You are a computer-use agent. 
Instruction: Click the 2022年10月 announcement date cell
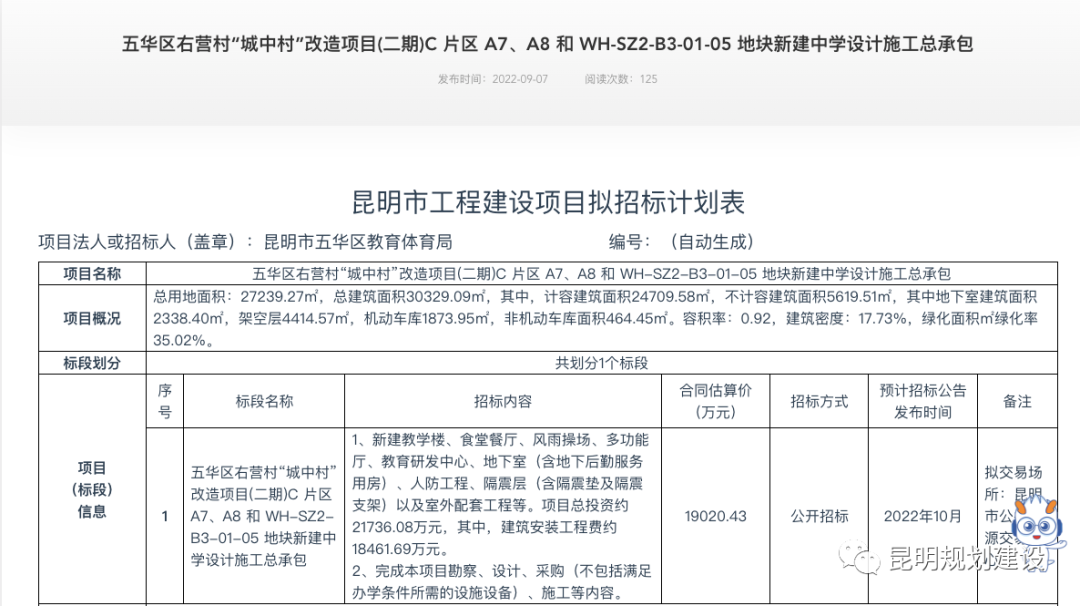coord(922,516)
